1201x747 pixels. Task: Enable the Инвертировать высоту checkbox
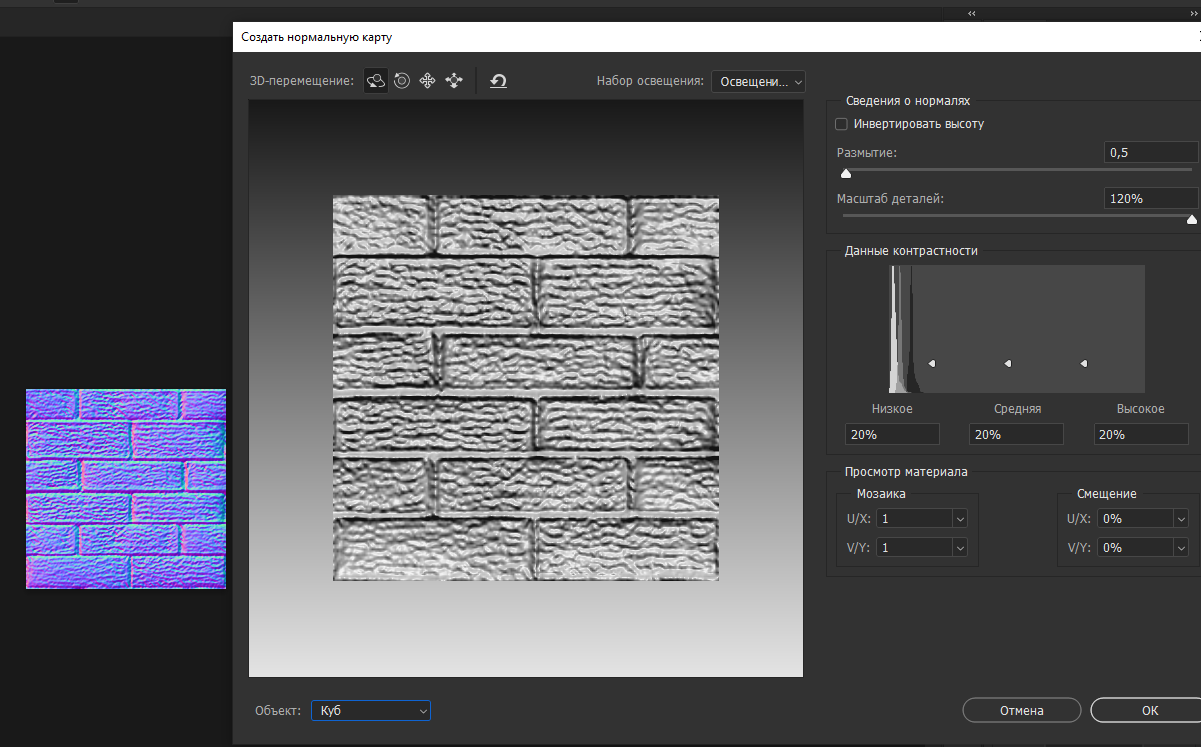tap(841, 124)
